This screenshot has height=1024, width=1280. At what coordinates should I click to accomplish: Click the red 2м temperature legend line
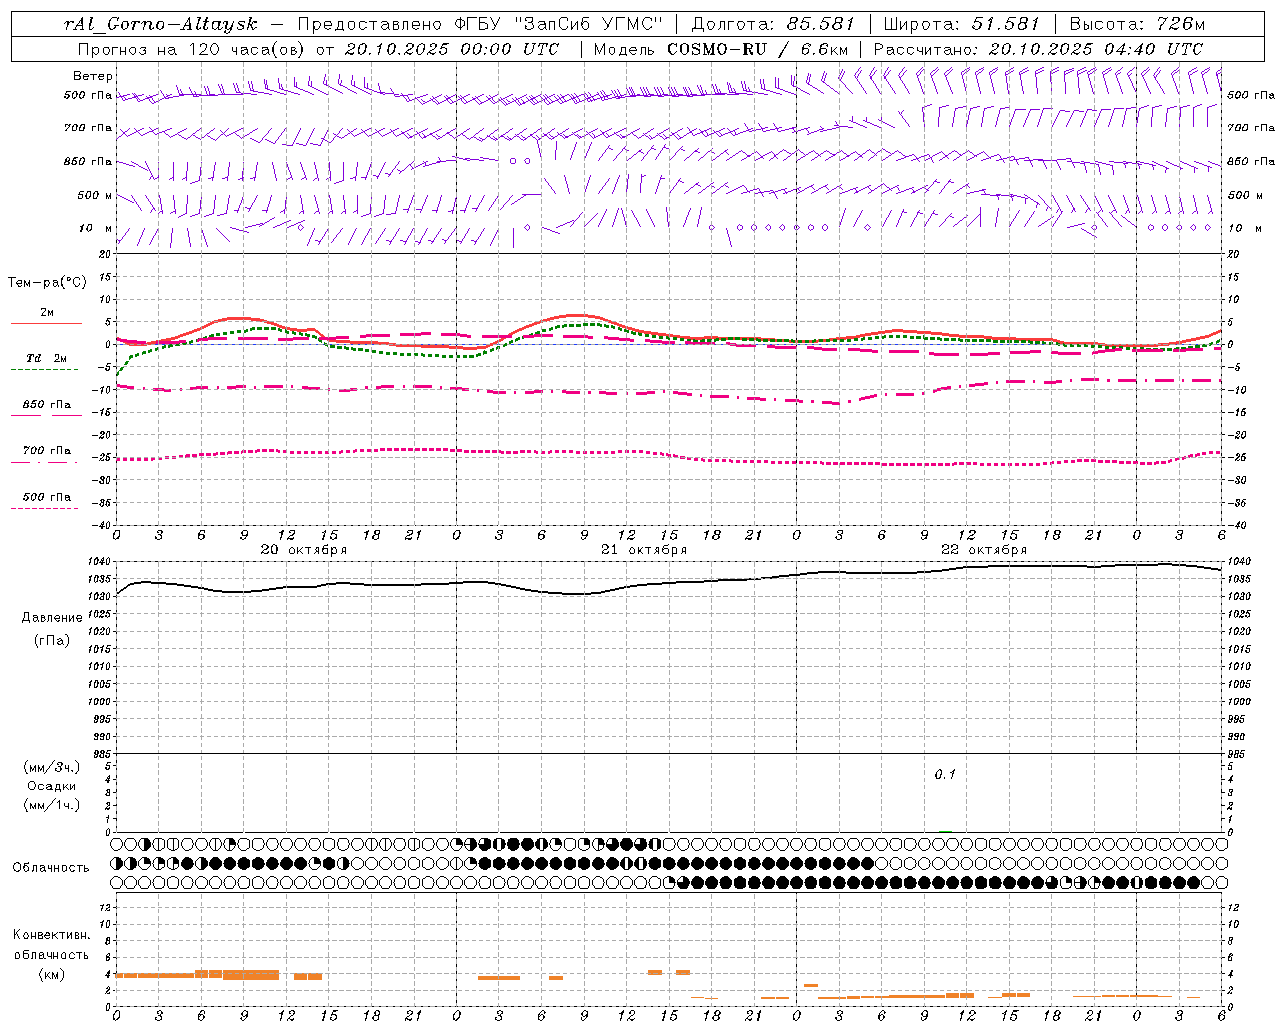[x=46, y=323]
